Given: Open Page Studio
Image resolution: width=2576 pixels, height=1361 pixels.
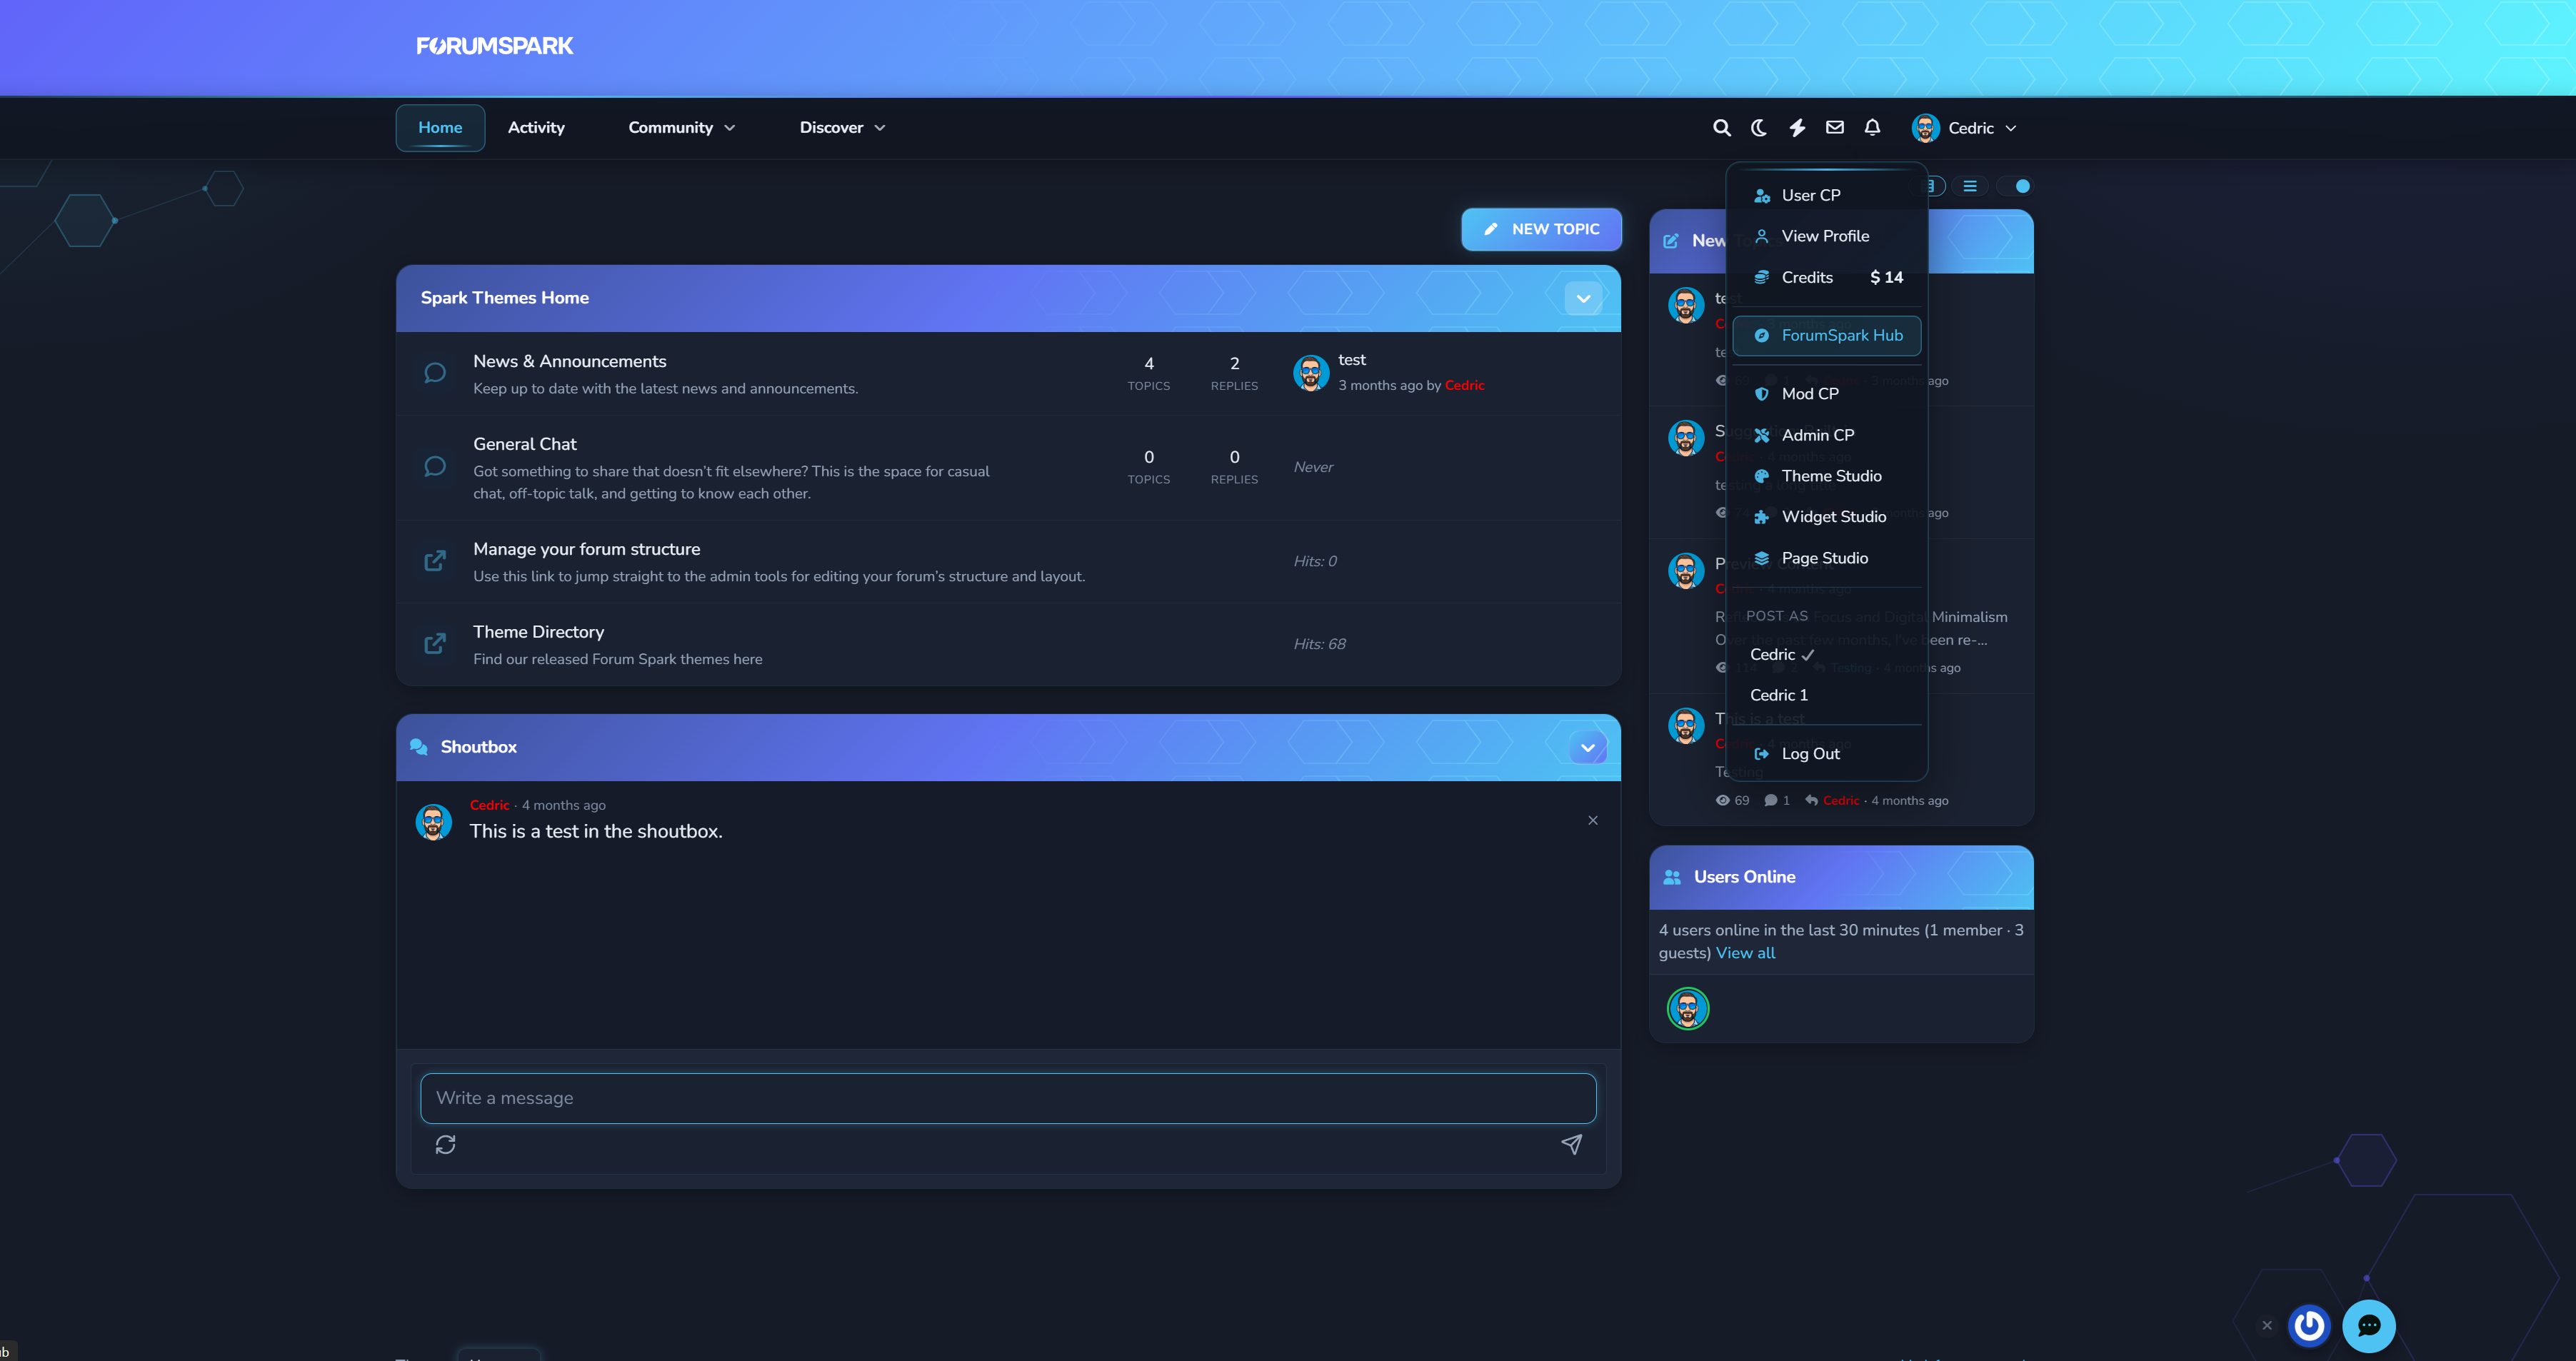Looking at the screenshot, I should coord(1826,558).
